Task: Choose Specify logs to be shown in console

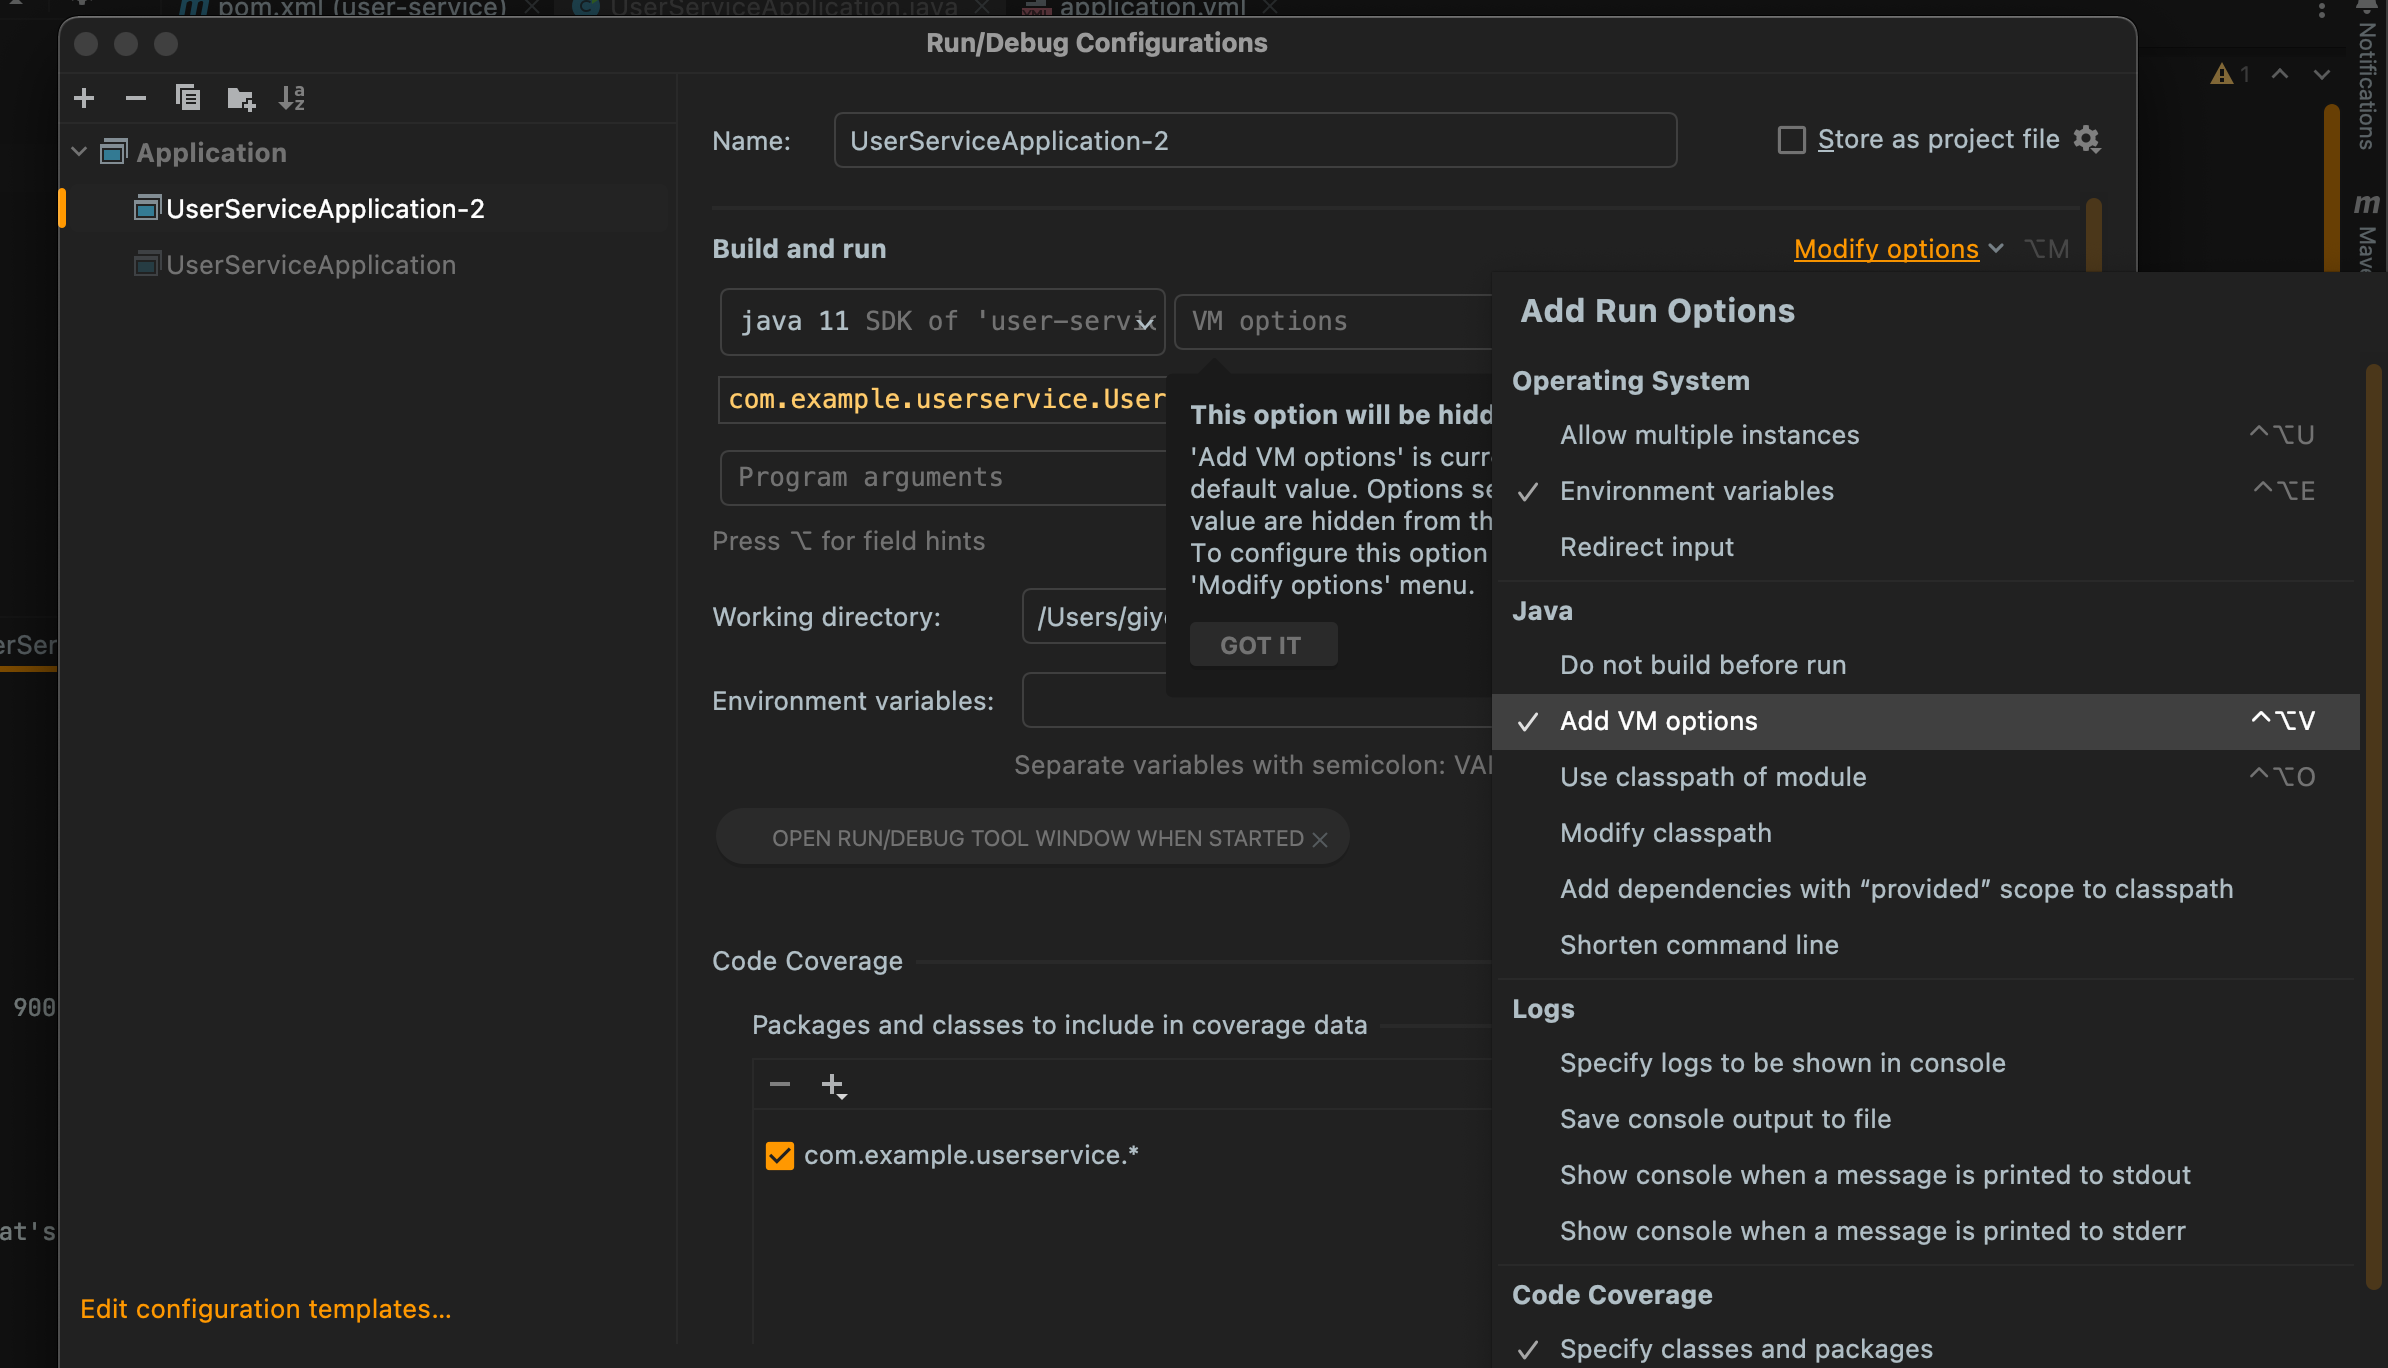Action: [x=1926, y=1063]
